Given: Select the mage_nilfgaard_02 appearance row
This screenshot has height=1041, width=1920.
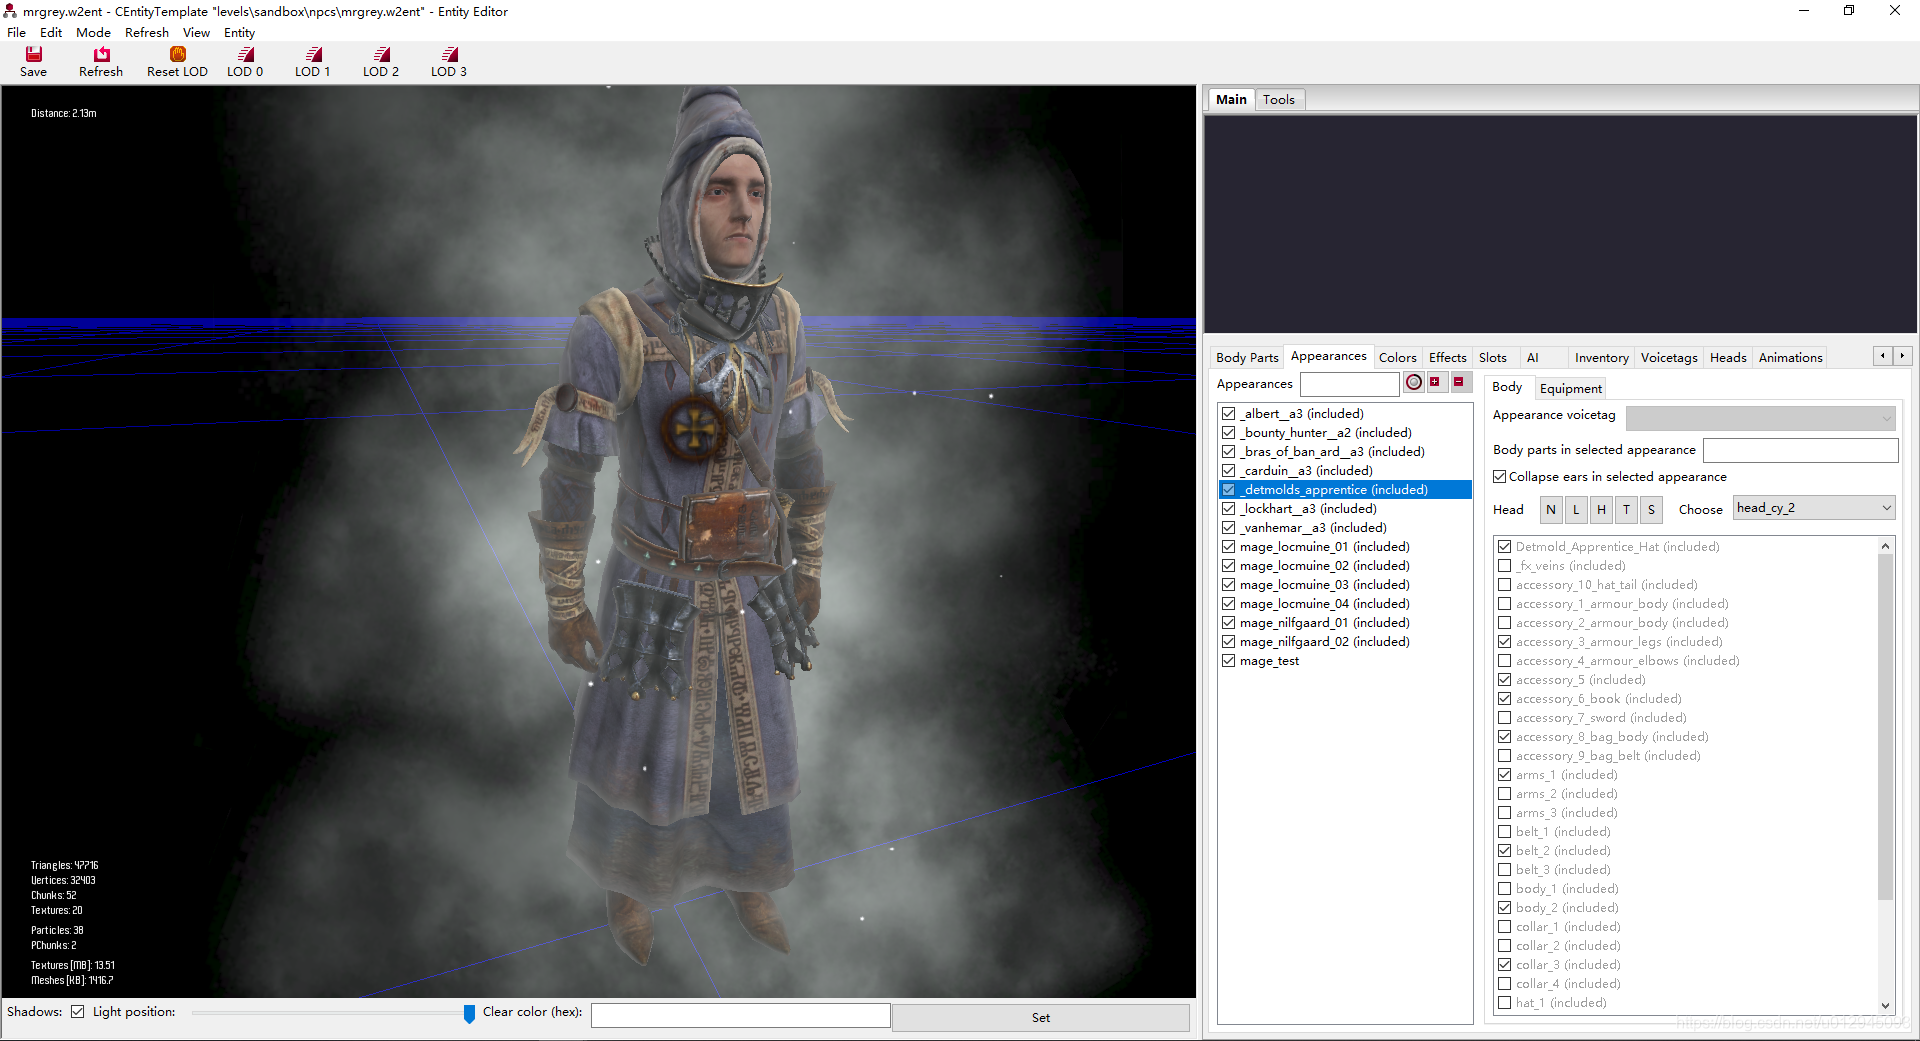Looking at the screenshot, I should (1345, 641).
